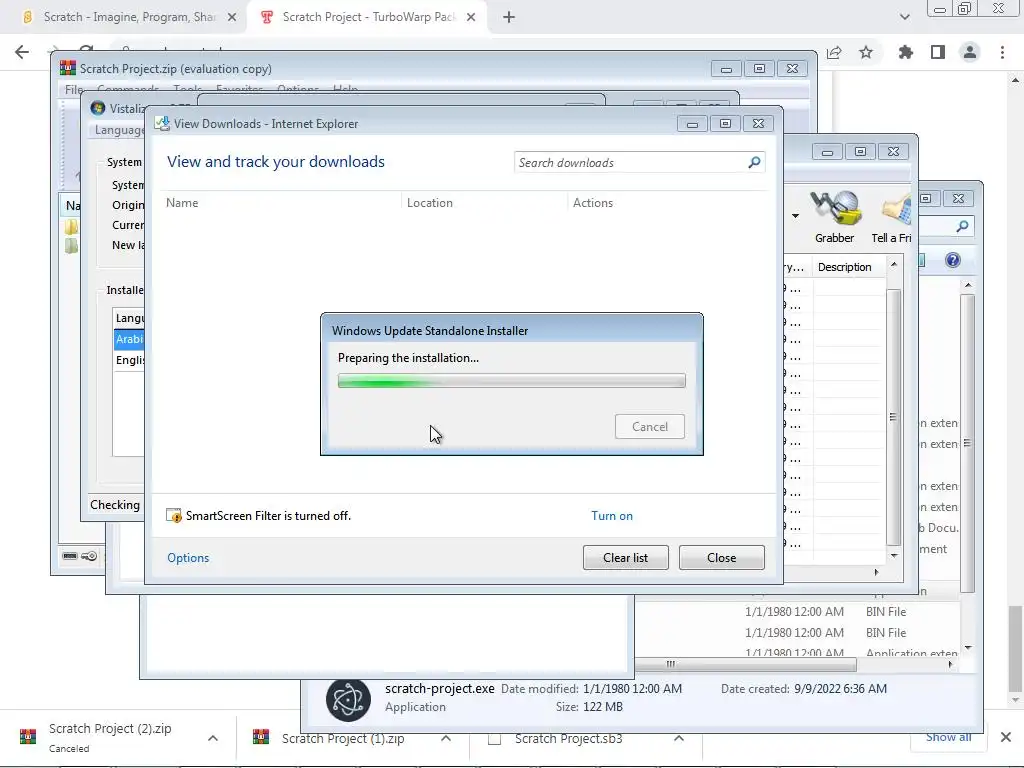Click the search icon in the Explorer window
The height and width of the screenshot is (768, 1024).
click(x=962, y=227)
